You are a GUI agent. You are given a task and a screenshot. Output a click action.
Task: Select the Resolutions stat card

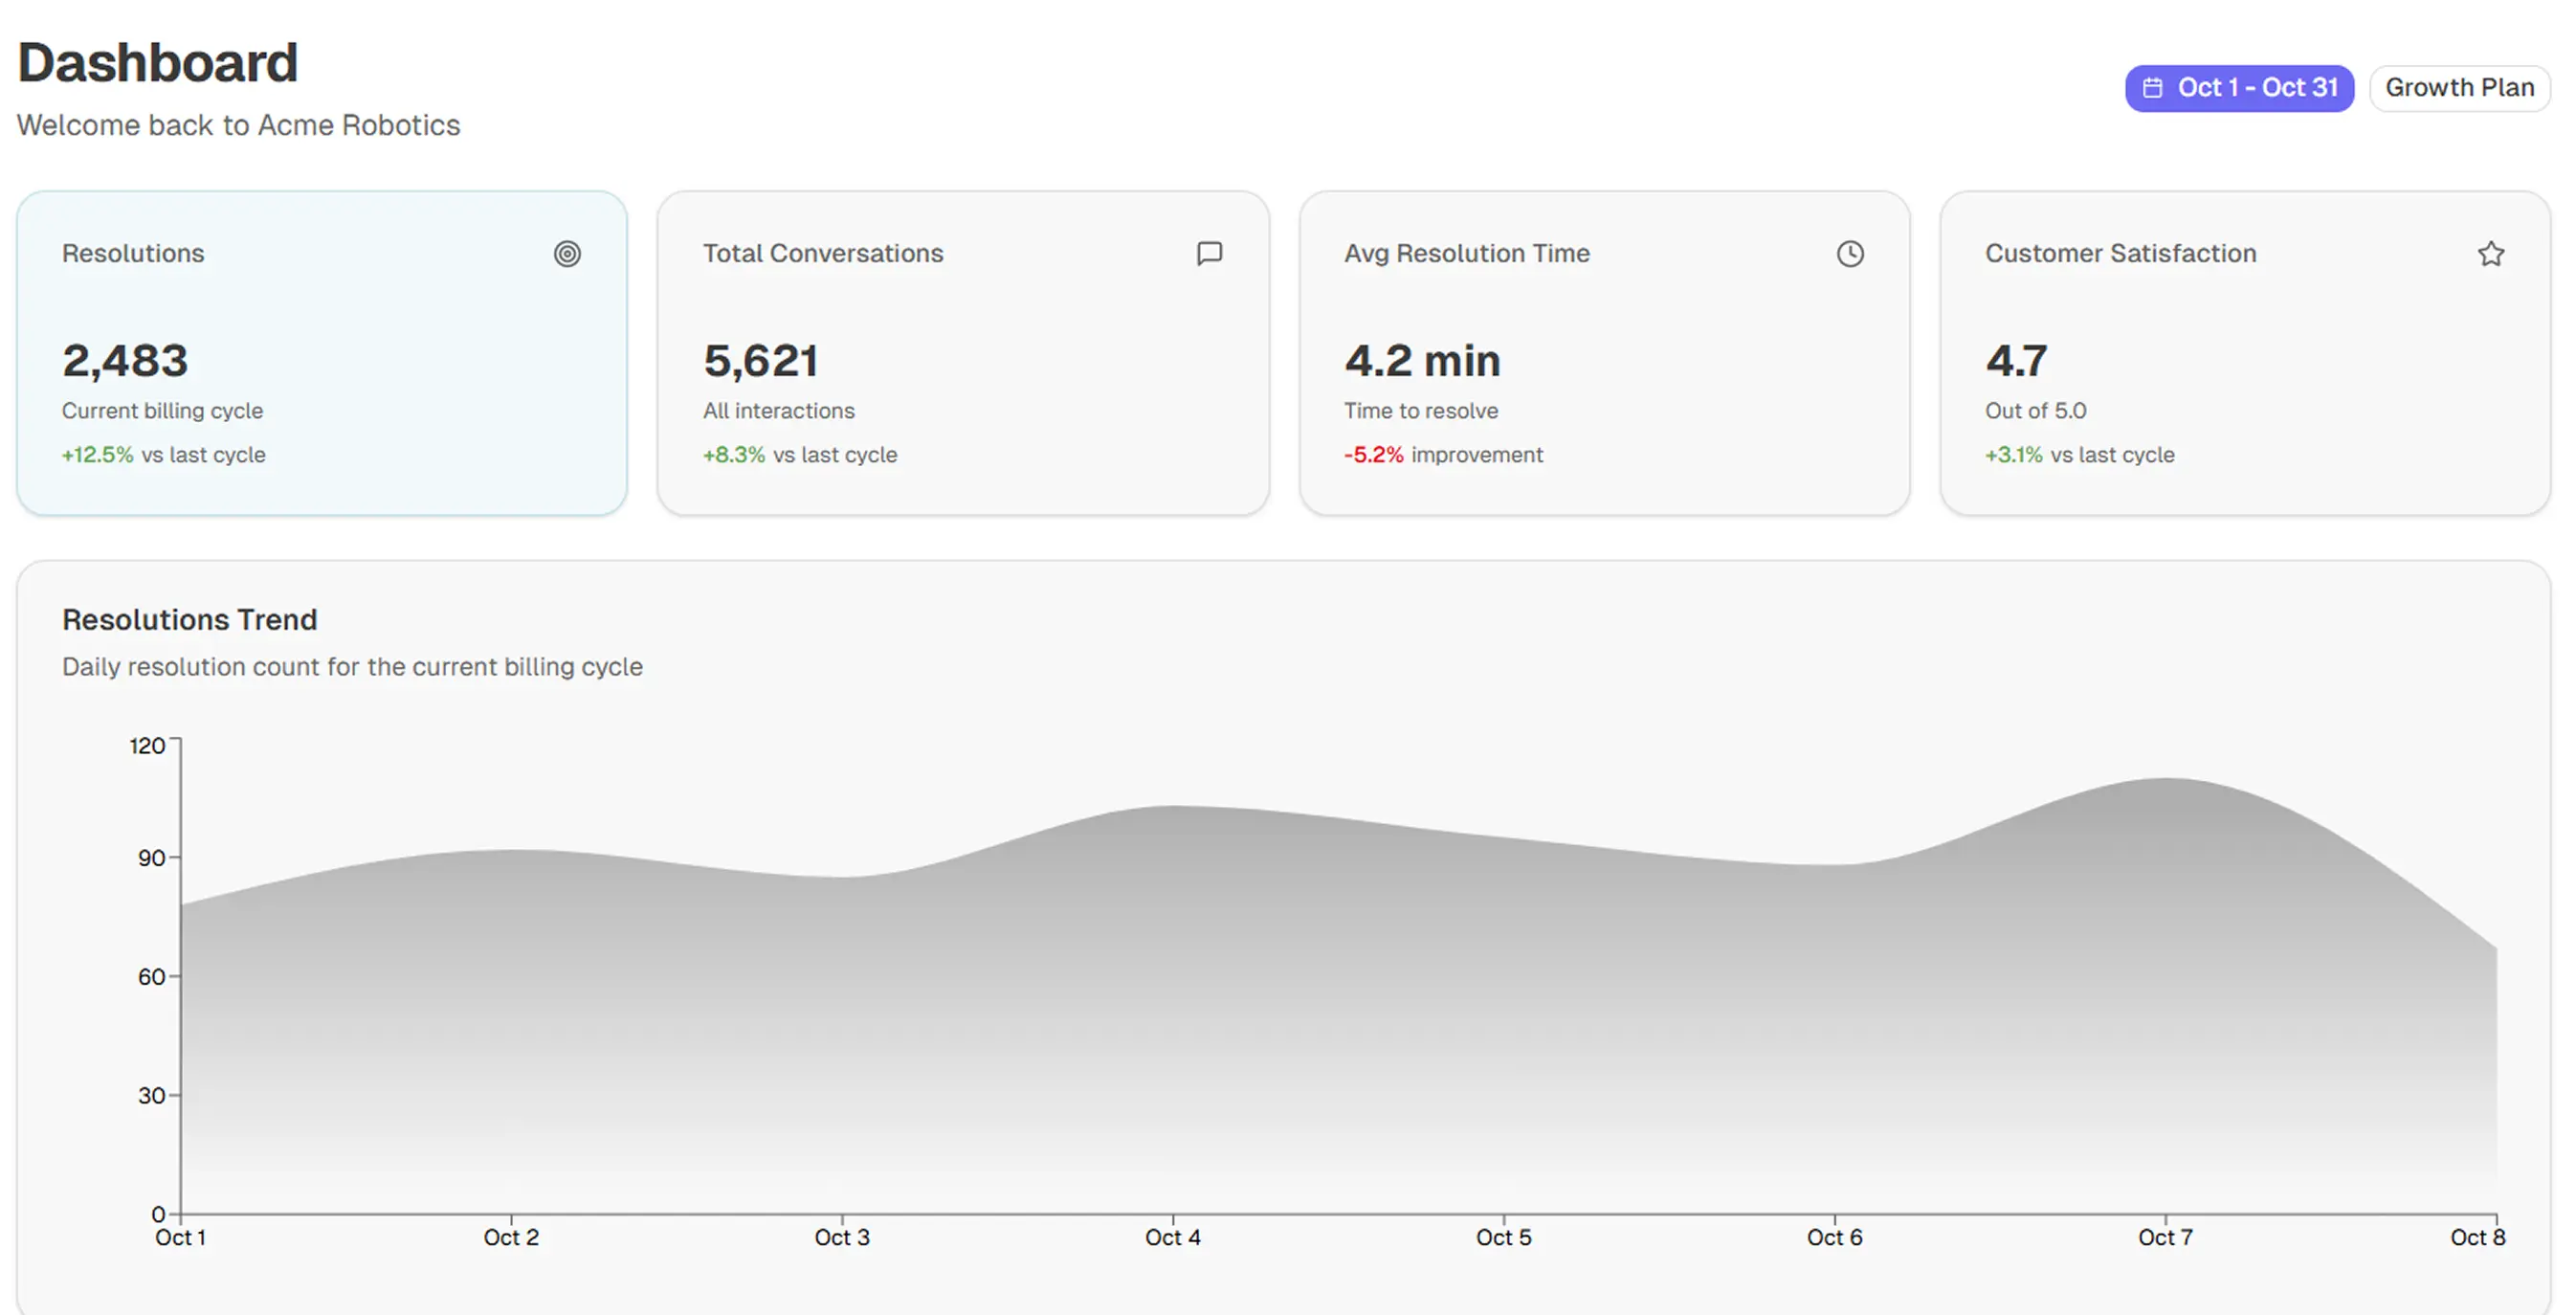(x=322, y=353)
